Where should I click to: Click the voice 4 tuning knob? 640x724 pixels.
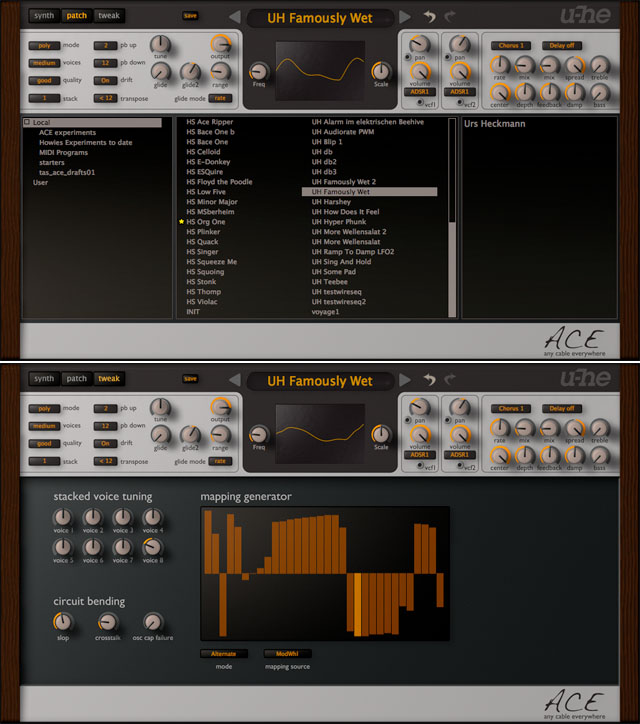[152, 517]
